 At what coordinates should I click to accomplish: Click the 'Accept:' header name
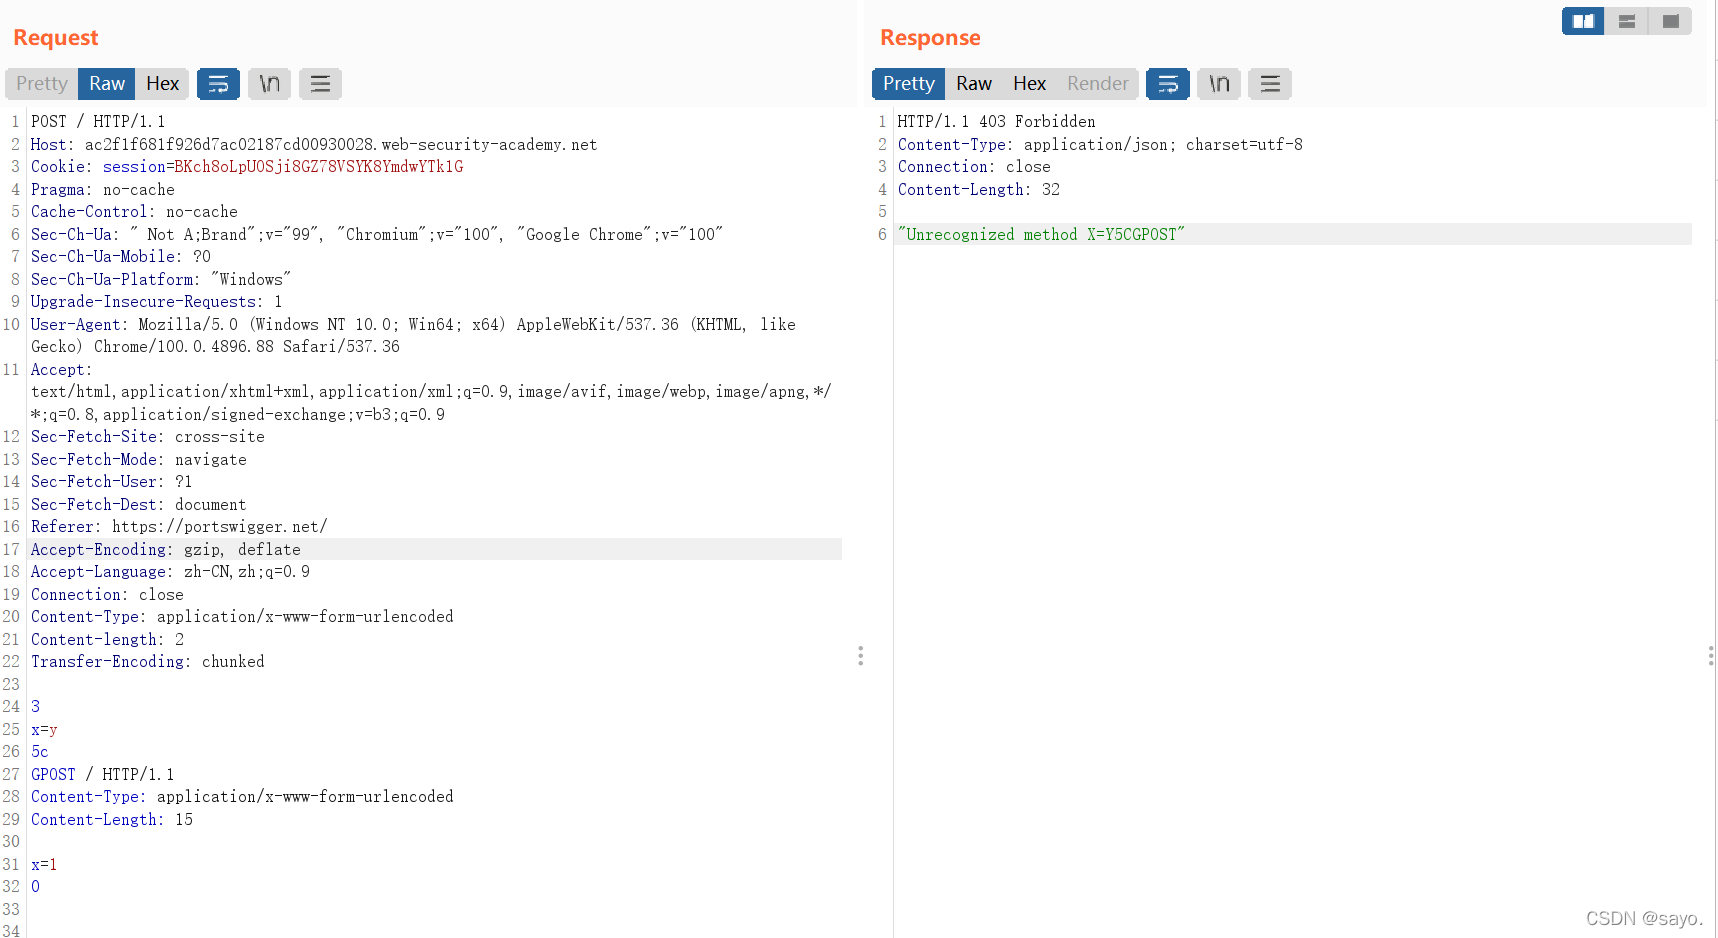[61, 370]
